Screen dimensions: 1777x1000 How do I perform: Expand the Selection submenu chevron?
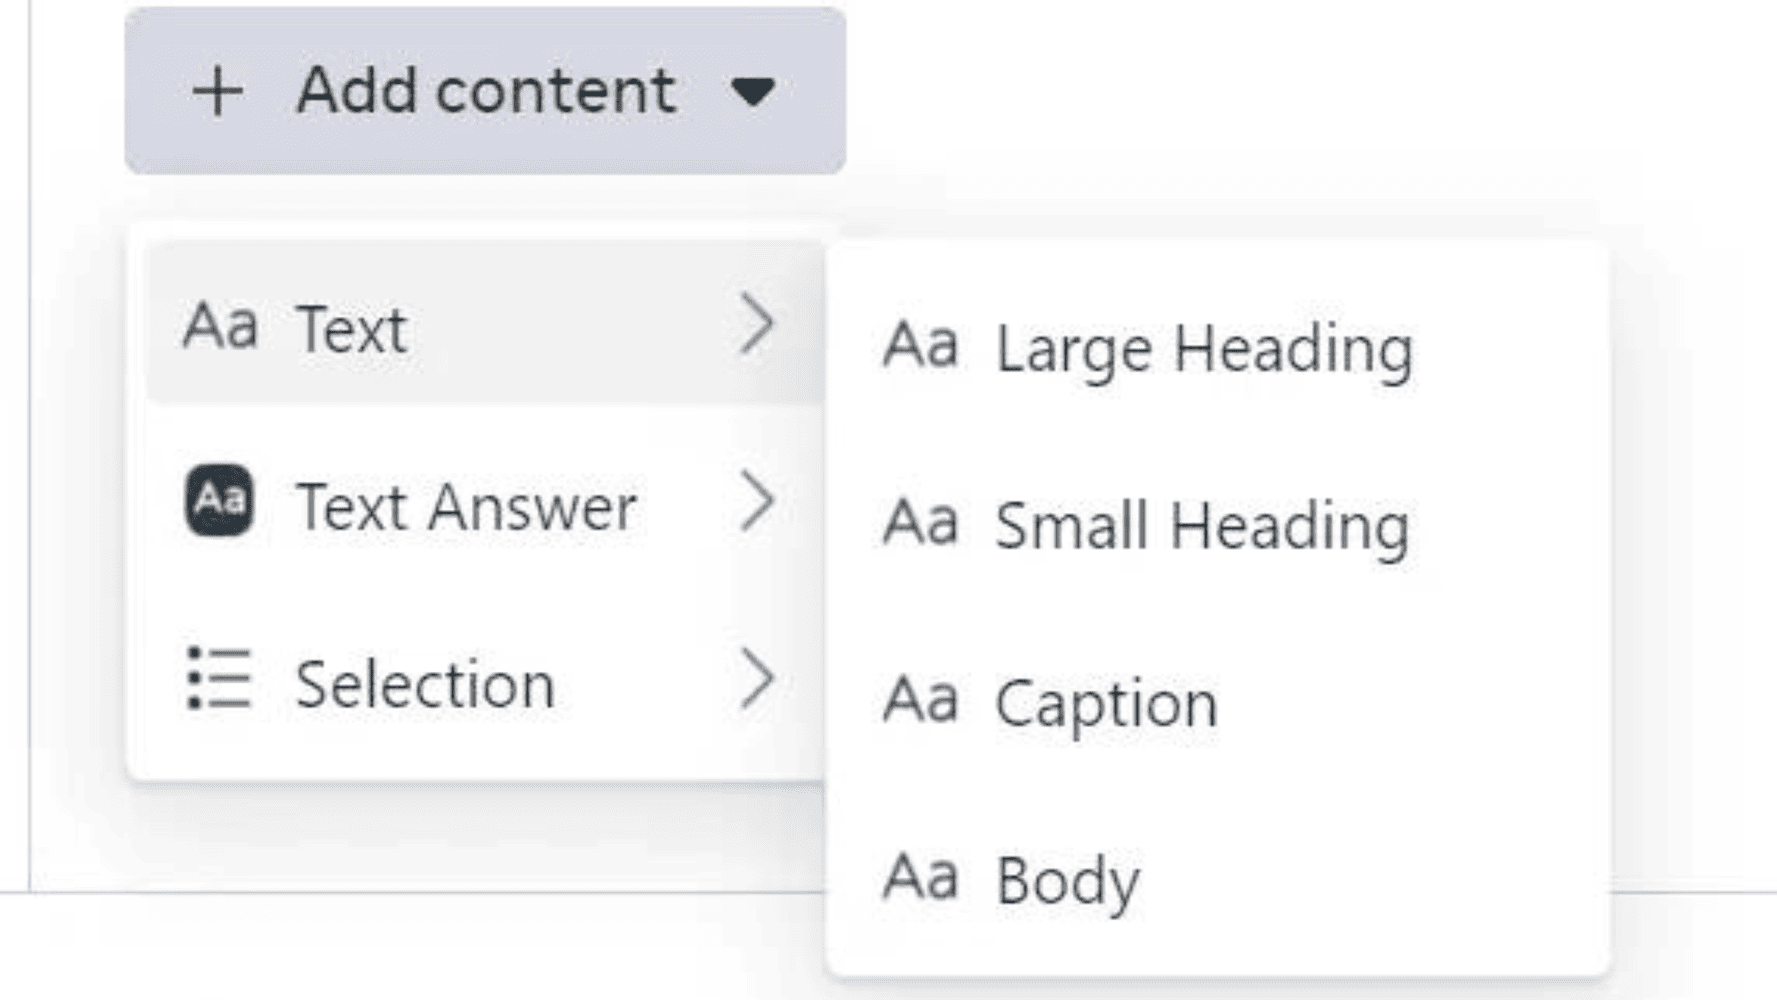[757, 679]
